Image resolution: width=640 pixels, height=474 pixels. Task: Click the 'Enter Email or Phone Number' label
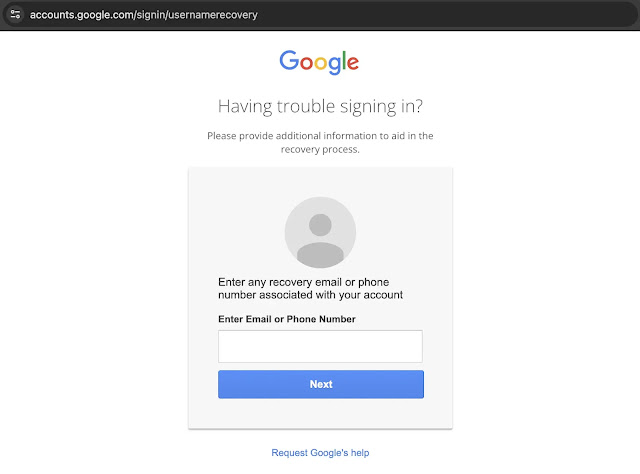pyautogui.click(x=287, y=319)
